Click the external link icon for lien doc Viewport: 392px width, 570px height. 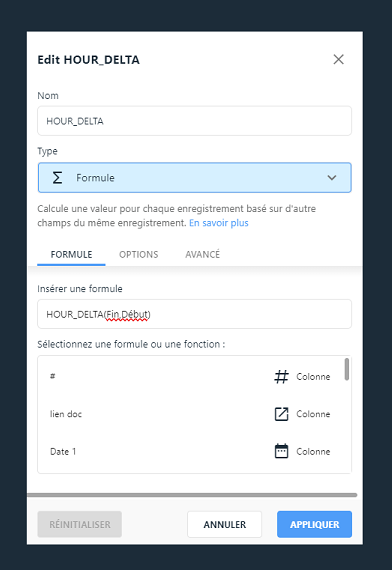pos(281,414)
